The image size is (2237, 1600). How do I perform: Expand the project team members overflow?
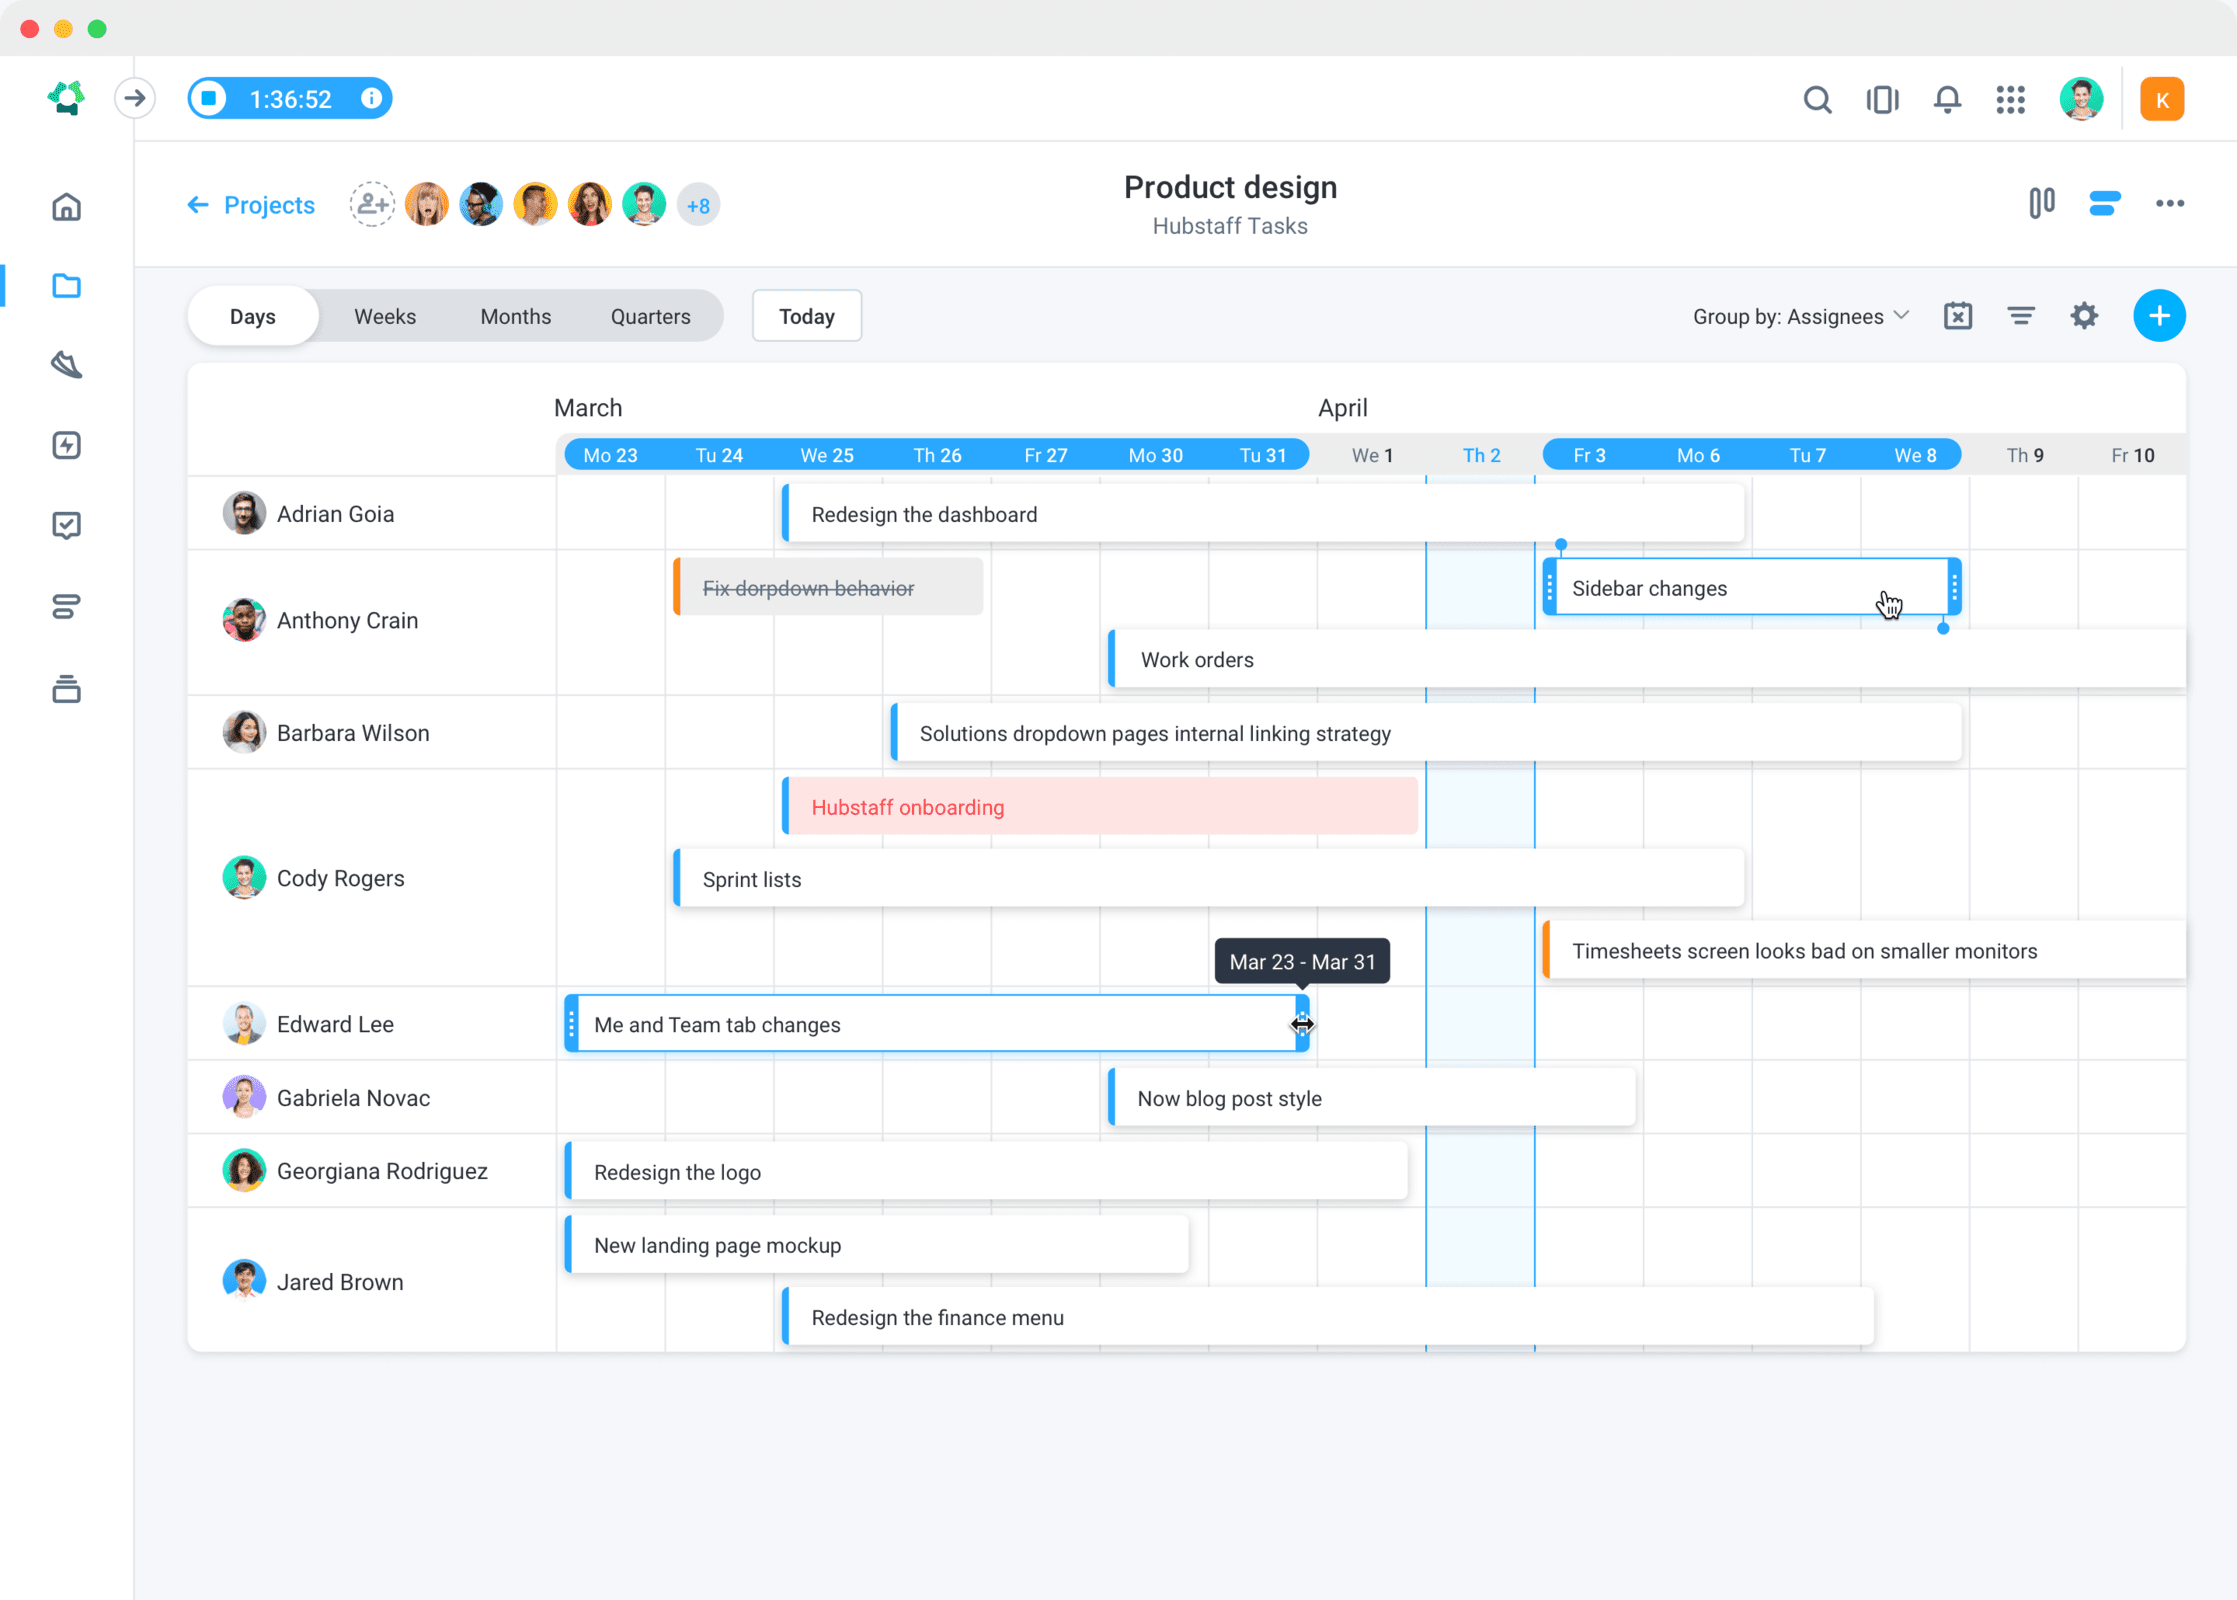pyautogui.click(x=698, y=206)
